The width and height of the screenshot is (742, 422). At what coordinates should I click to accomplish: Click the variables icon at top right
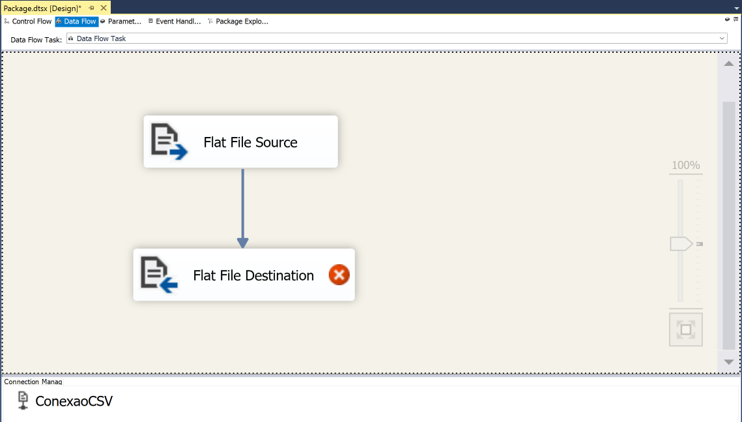[x=727, y=19]
